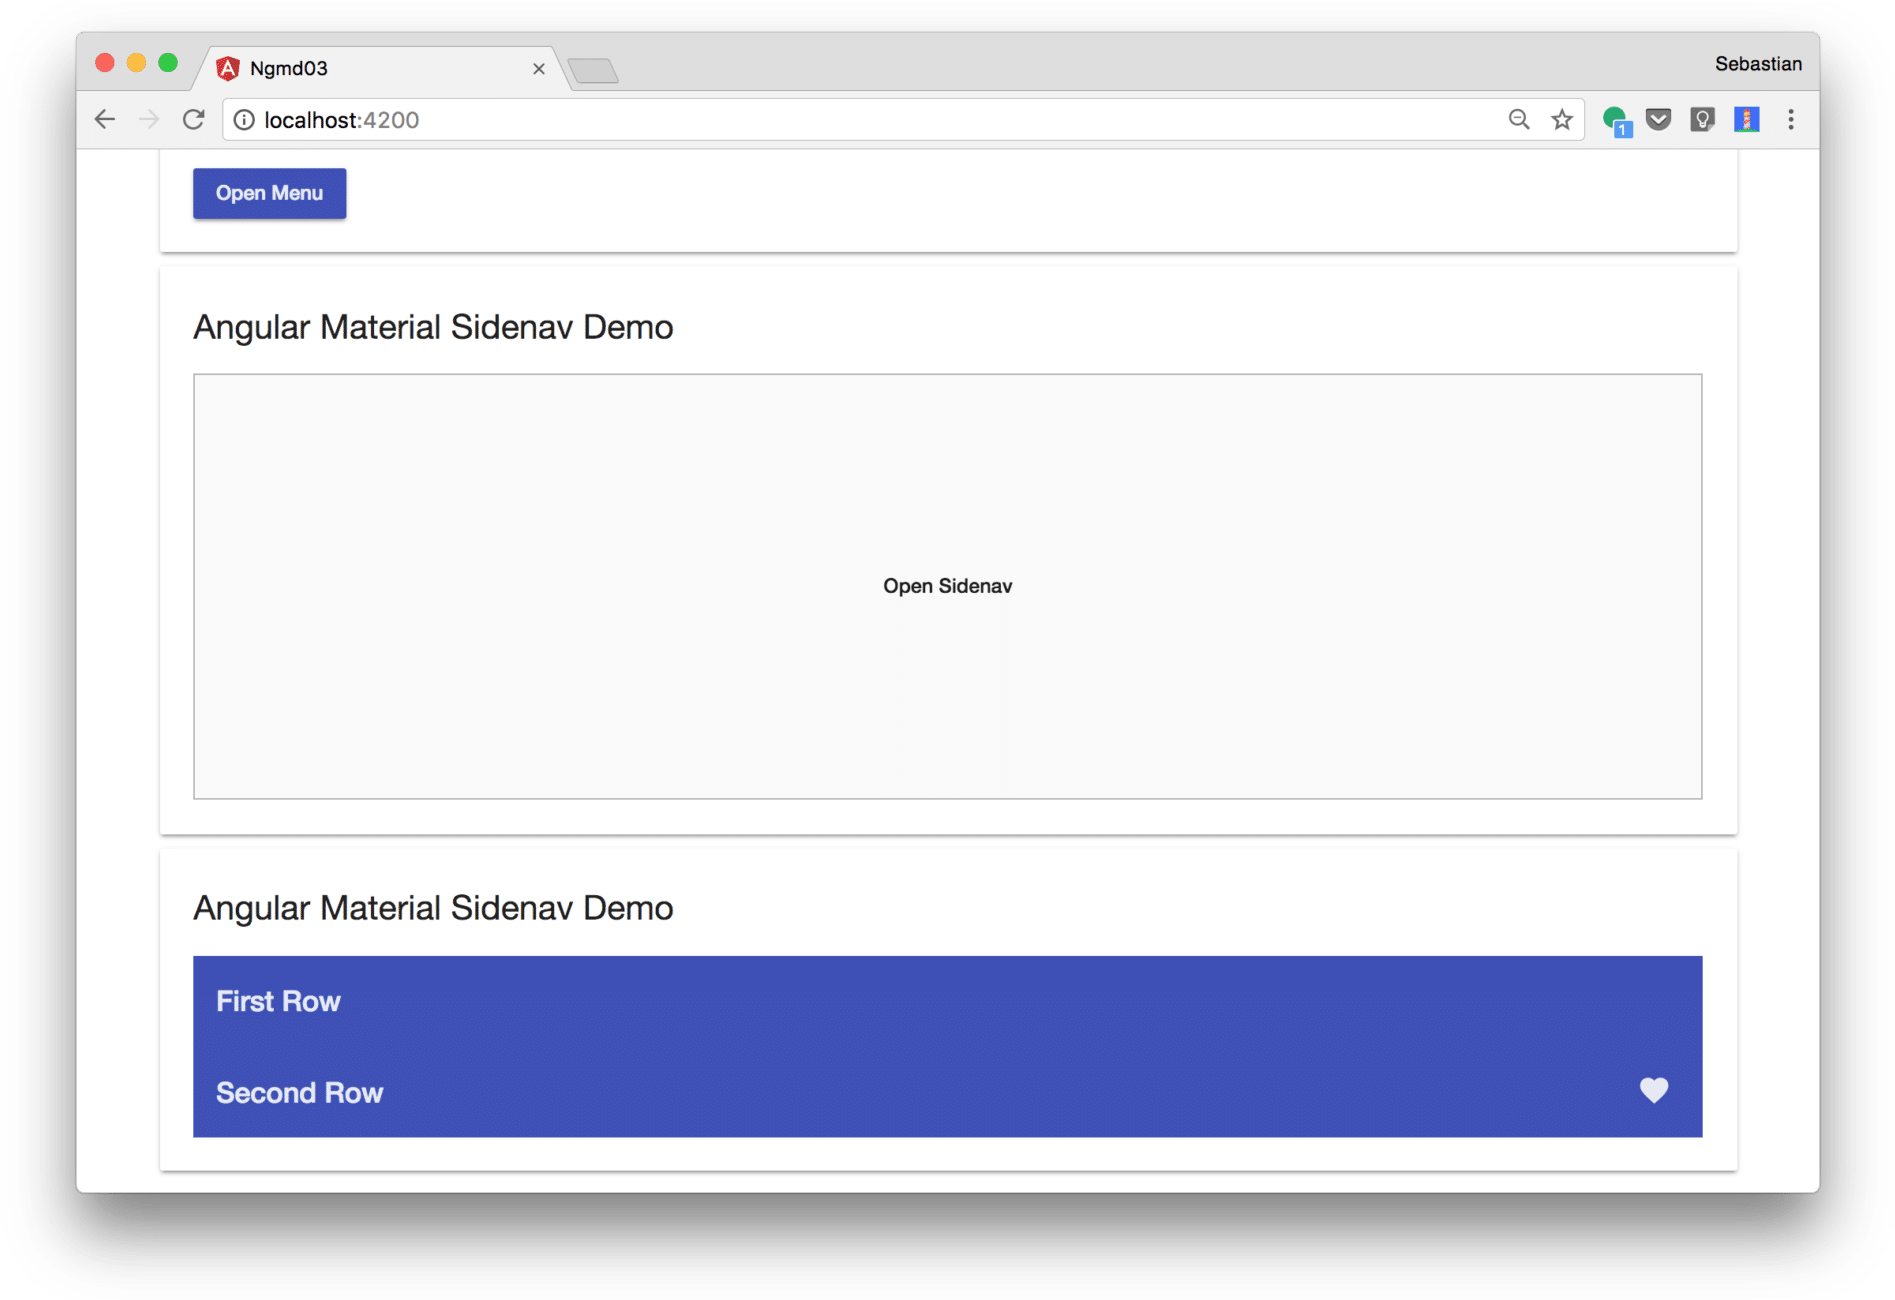Click the Open Sidenav button
Screen dimensions: 1895x1300
point(947,586)
